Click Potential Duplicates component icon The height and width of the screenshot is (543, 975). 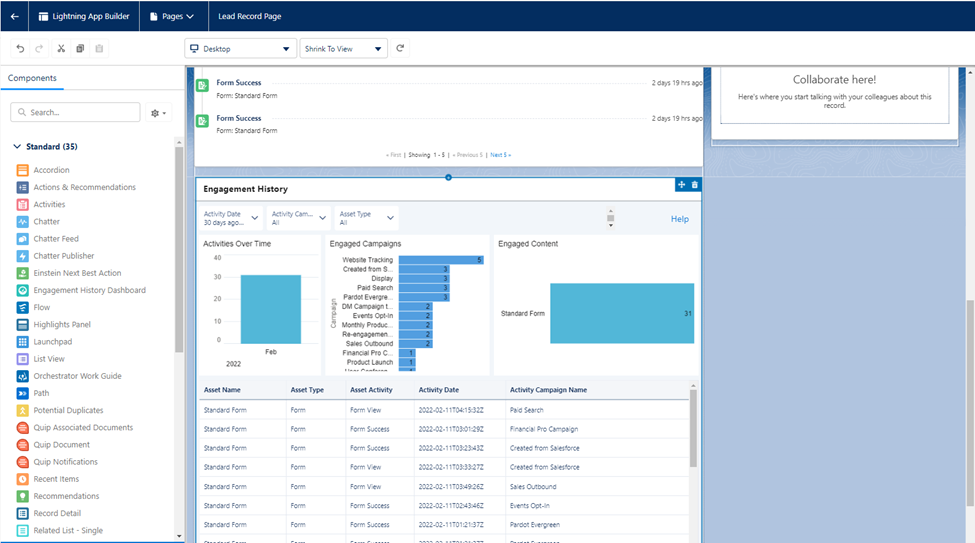tap(22, 411)
